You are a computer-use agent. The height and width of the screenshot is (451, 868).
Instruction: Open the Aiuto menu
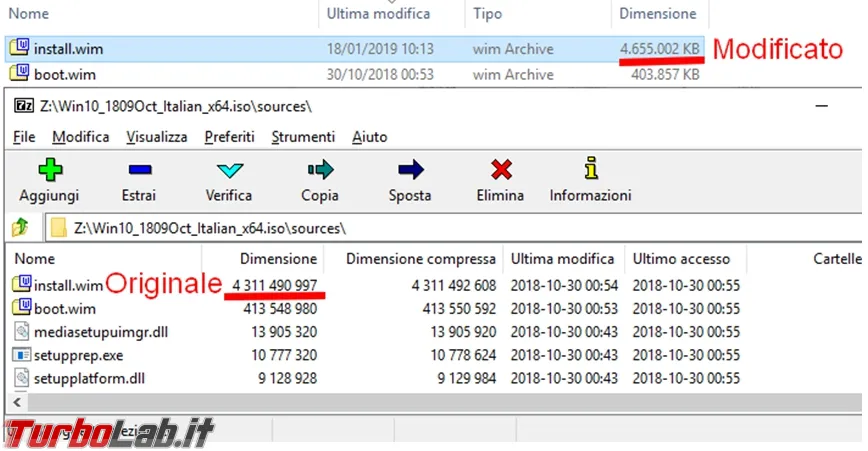[x=369, y=137]
